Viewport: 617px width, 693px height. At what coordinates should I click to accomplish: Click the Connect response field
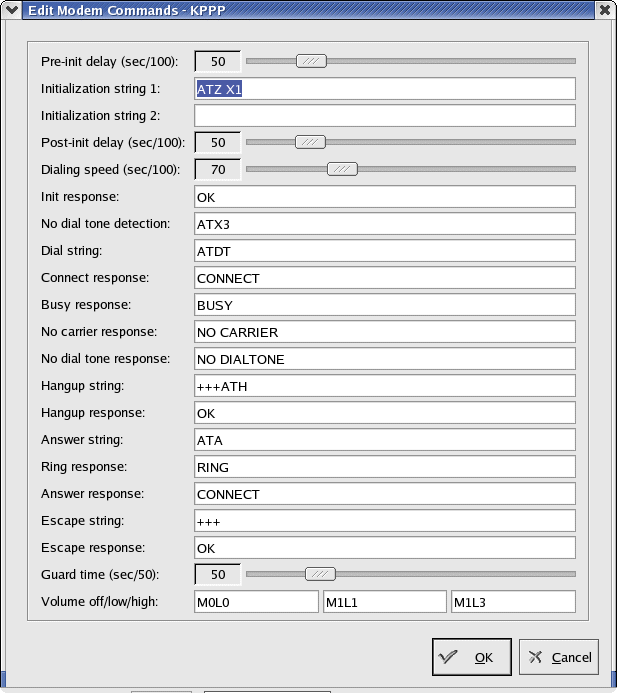pos(385,278)
